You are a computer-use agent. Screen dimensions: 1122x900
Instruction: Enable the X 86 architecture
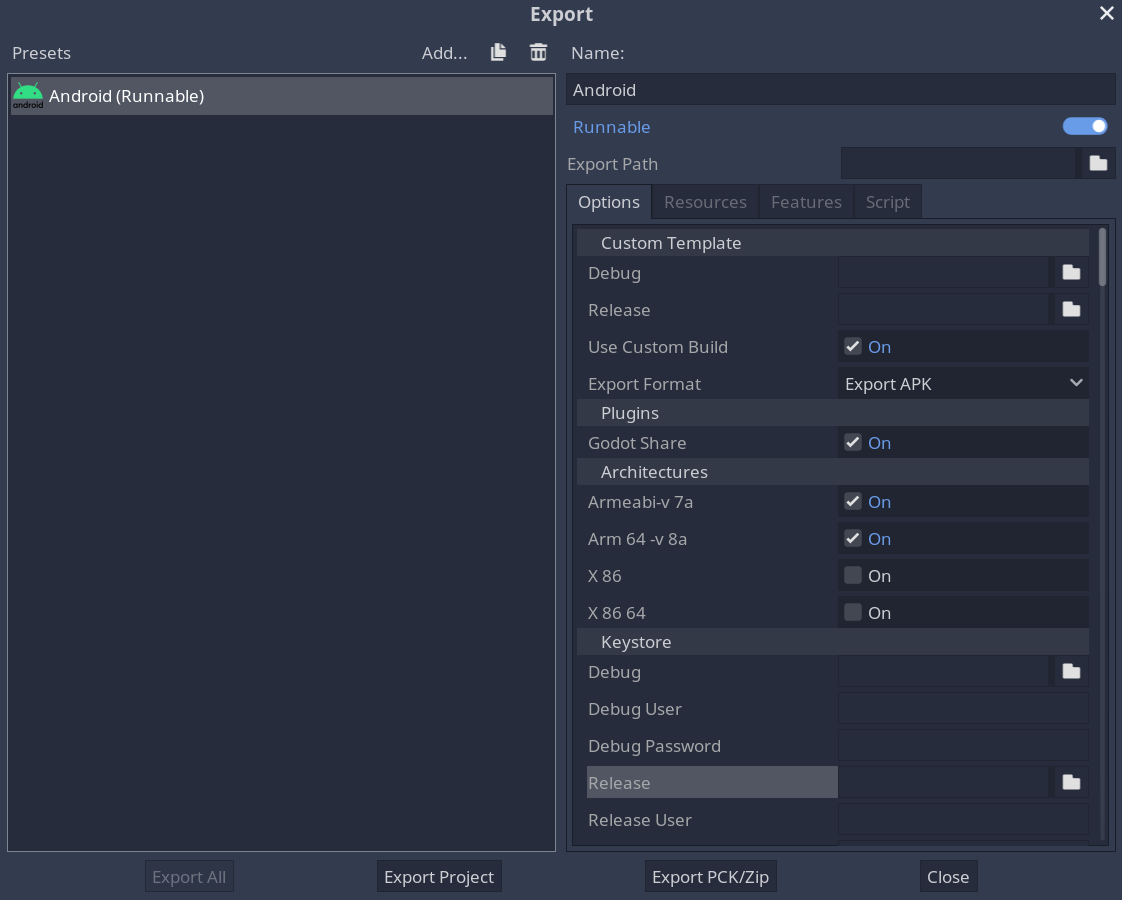point(852,574)
